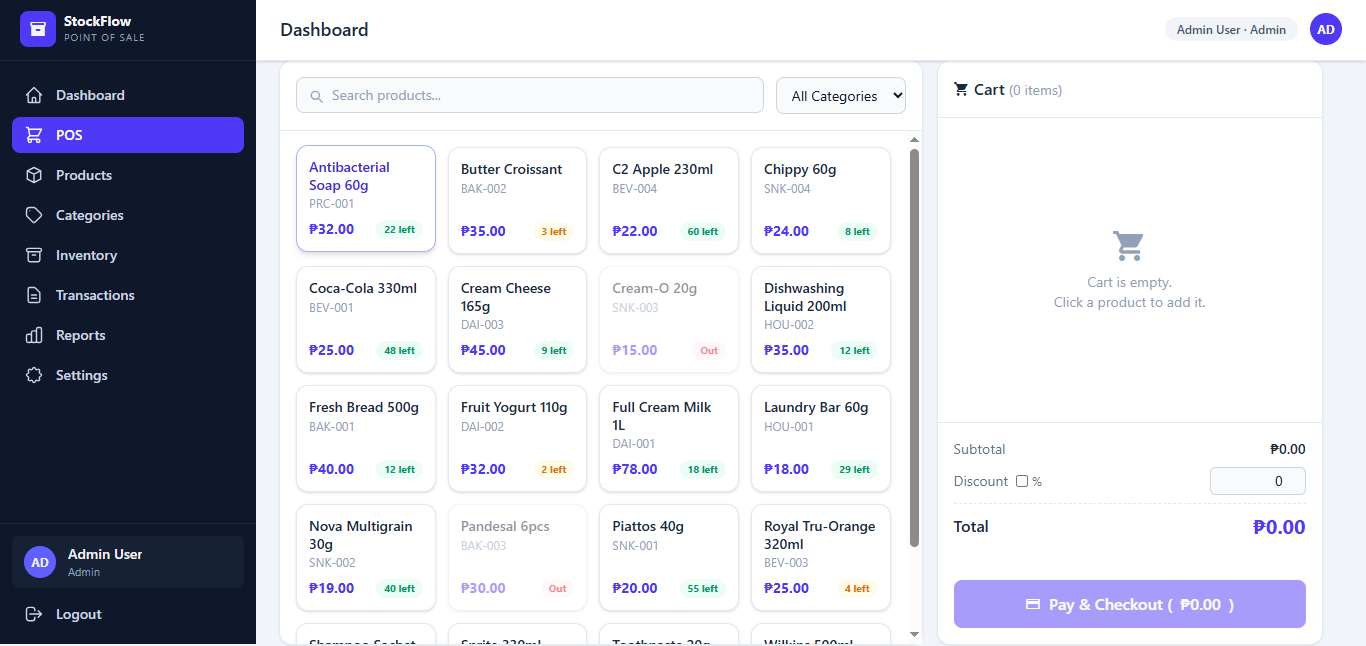
Task: Add Nova Multigrain 30g to cart
Action: (x=366, y=557)
